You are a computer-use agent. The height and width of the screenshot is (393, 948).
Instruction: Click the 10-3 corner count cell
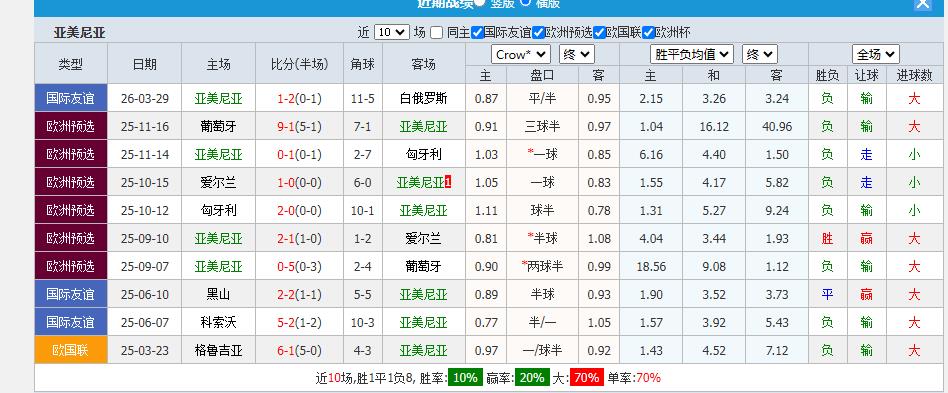click(x=363, y=322)
